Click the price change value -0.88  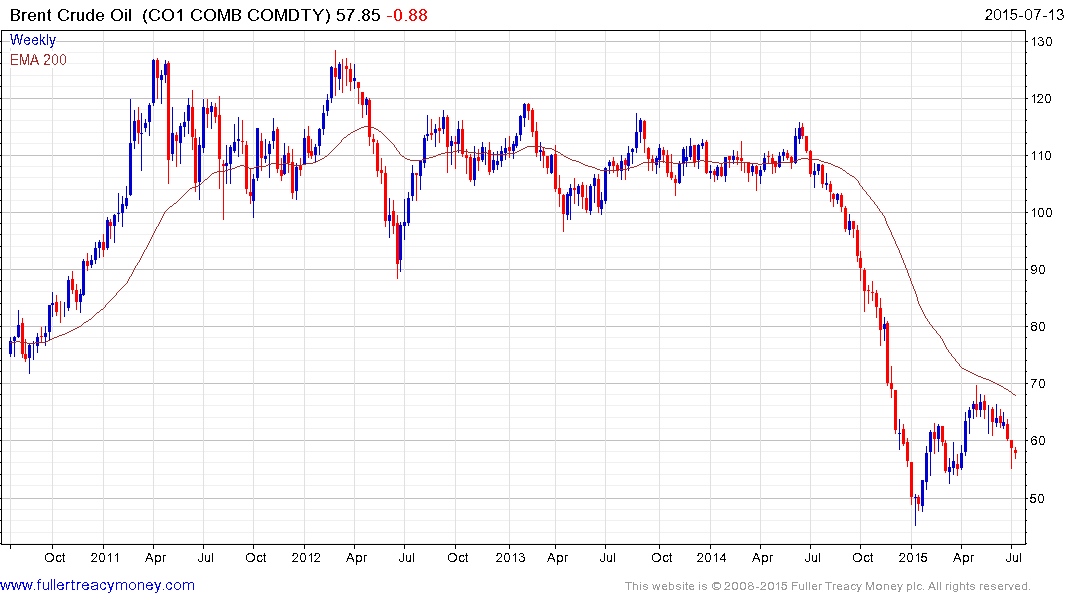(407, 15)
